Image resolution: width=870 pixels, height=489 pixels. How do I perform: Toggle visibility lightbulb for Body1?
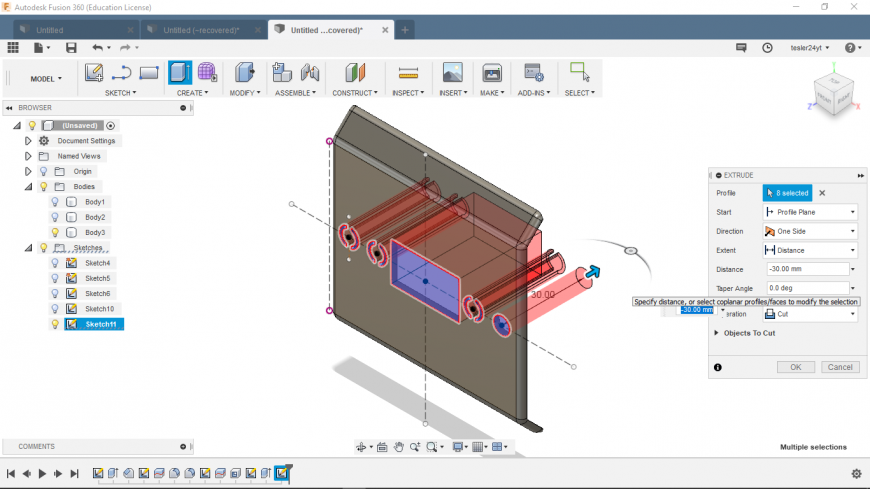[55, 202]
